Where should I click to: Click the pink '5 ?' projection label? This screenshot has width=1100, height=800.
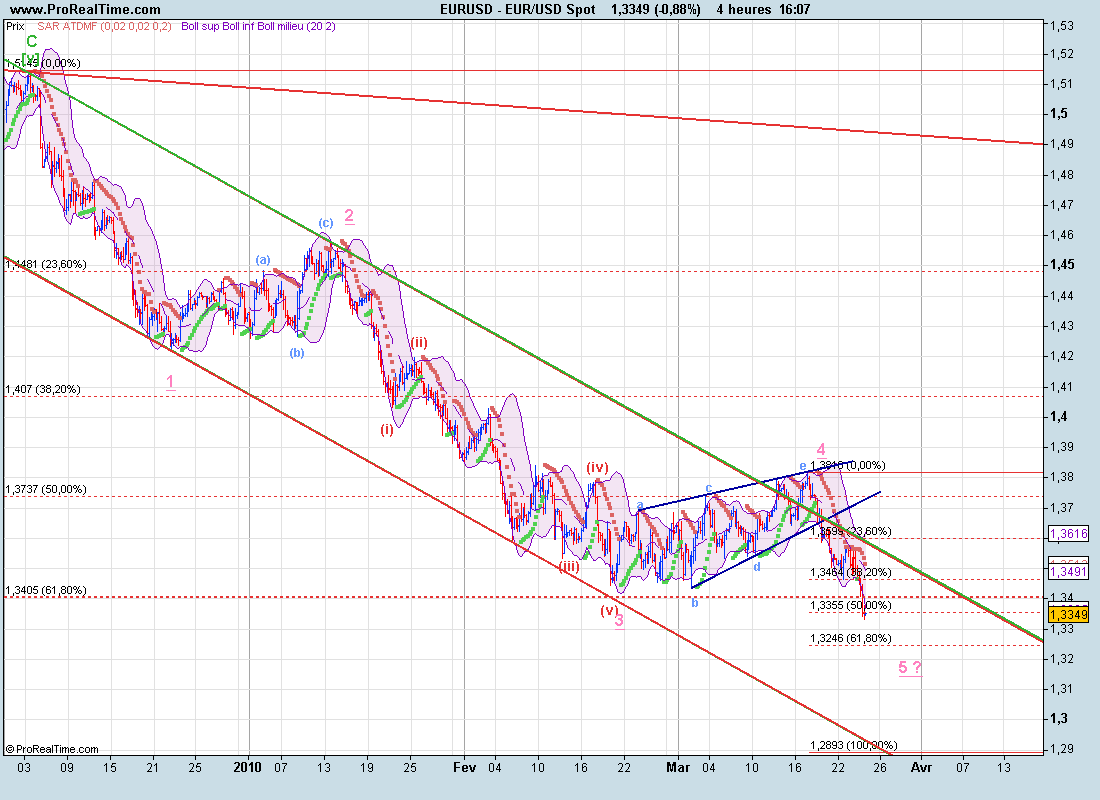point(910,667)
